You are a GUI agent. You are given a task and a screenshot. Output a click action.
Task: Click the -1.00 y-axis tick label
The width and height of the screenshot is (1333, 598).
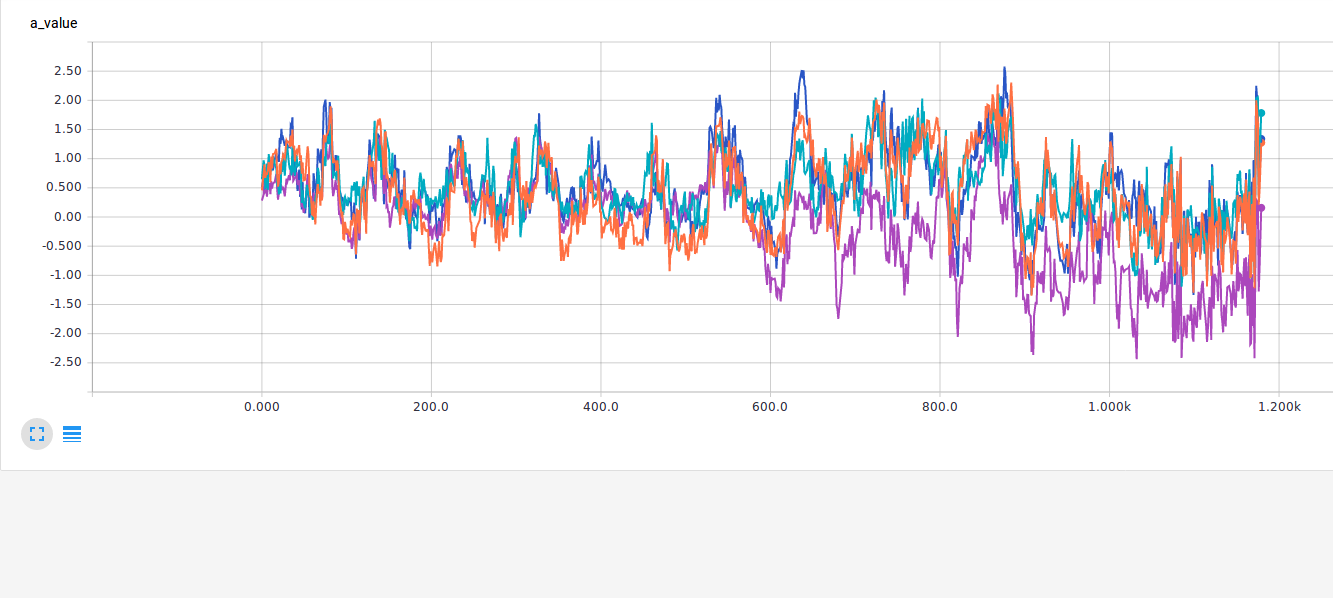pyautogui.click(x=66, y=275)
